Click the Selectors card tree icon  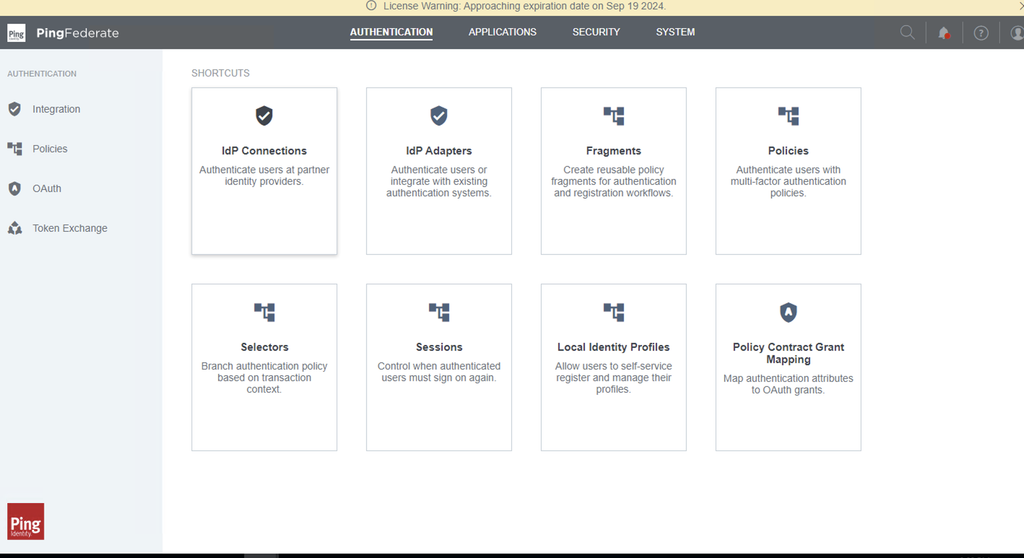coord(264,312)
